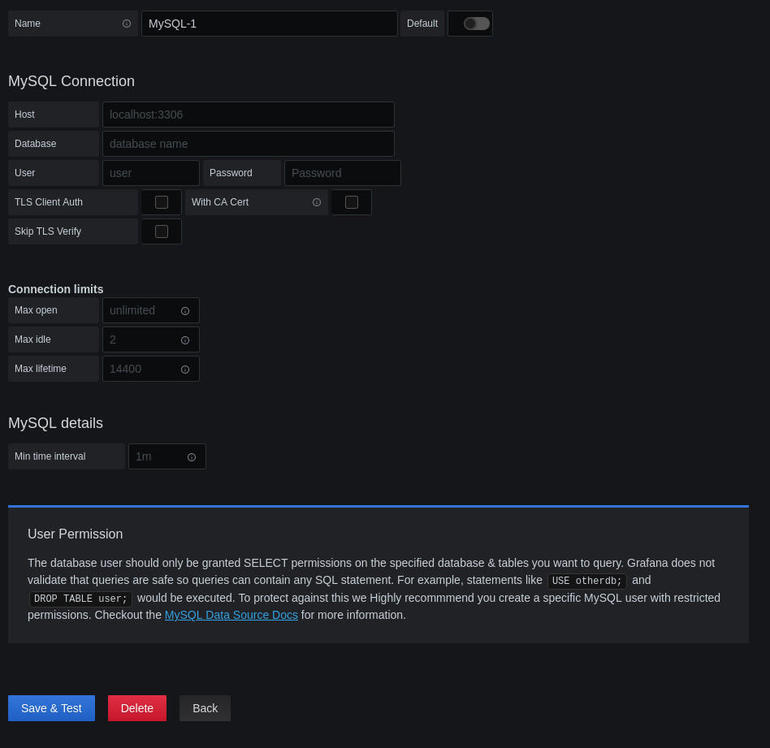Enable the TLS Client Auth checkbox

161,202
